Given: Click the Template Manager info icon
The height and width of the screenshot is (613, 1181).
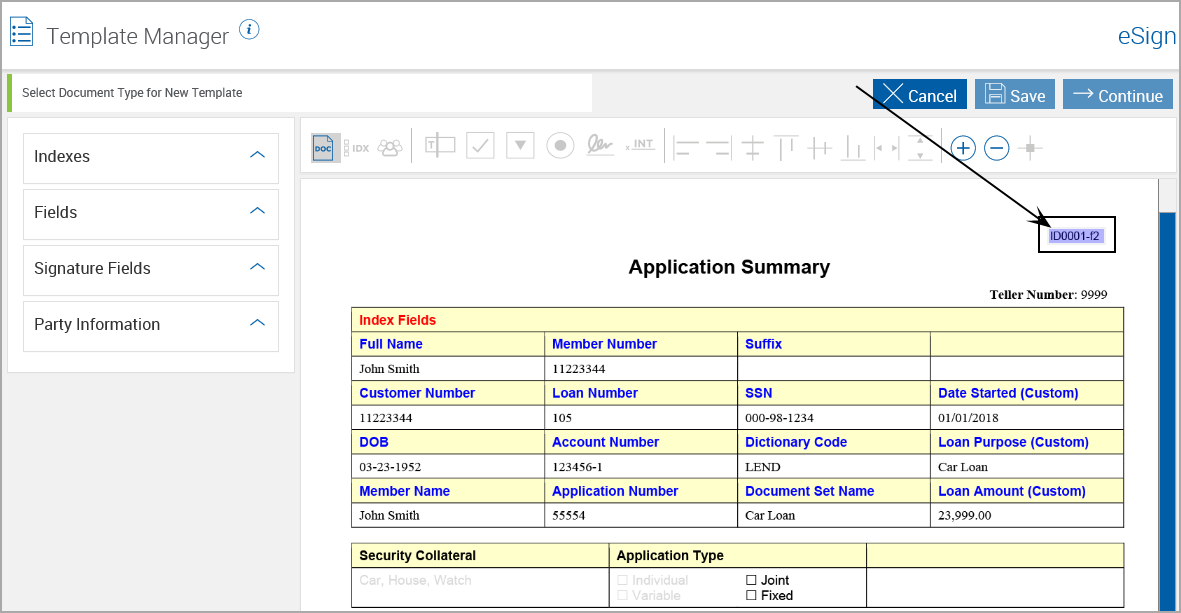Looking at the screenshot, I should [x=249, y=29].
